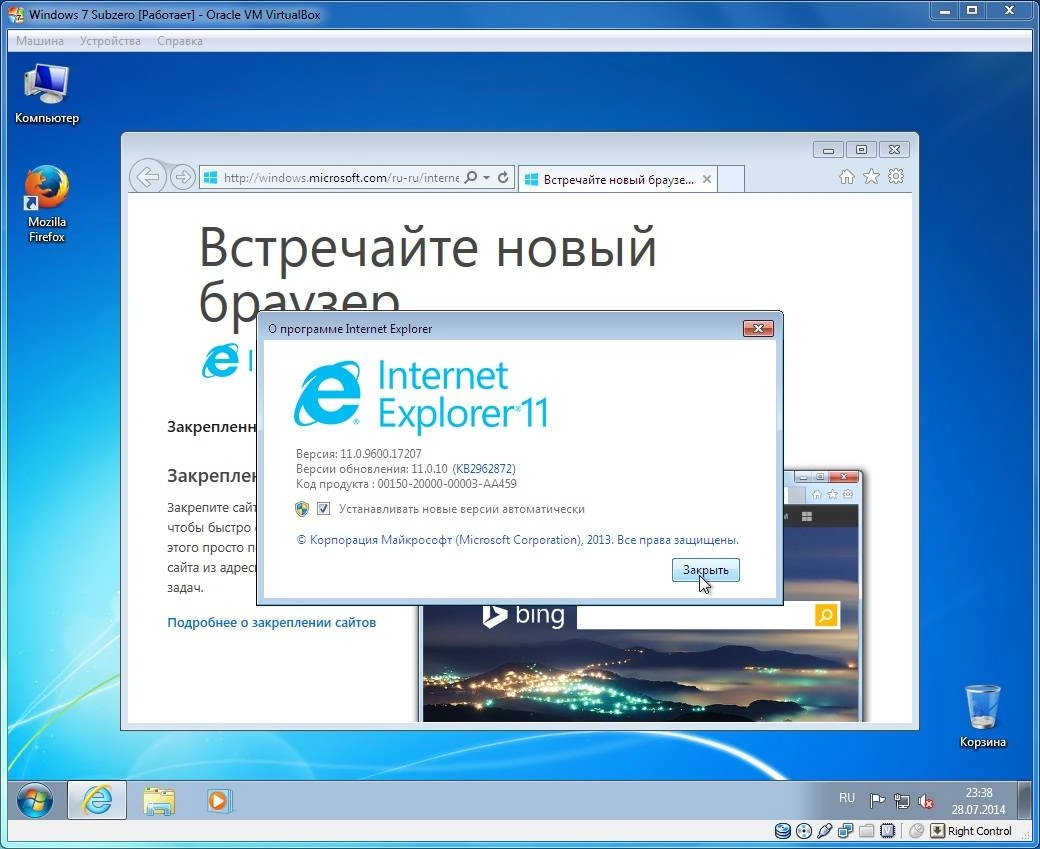Uncheck Устанавливать новые версии автоматически
Viewport: 1040px width, 849px height.
point(323,509)
